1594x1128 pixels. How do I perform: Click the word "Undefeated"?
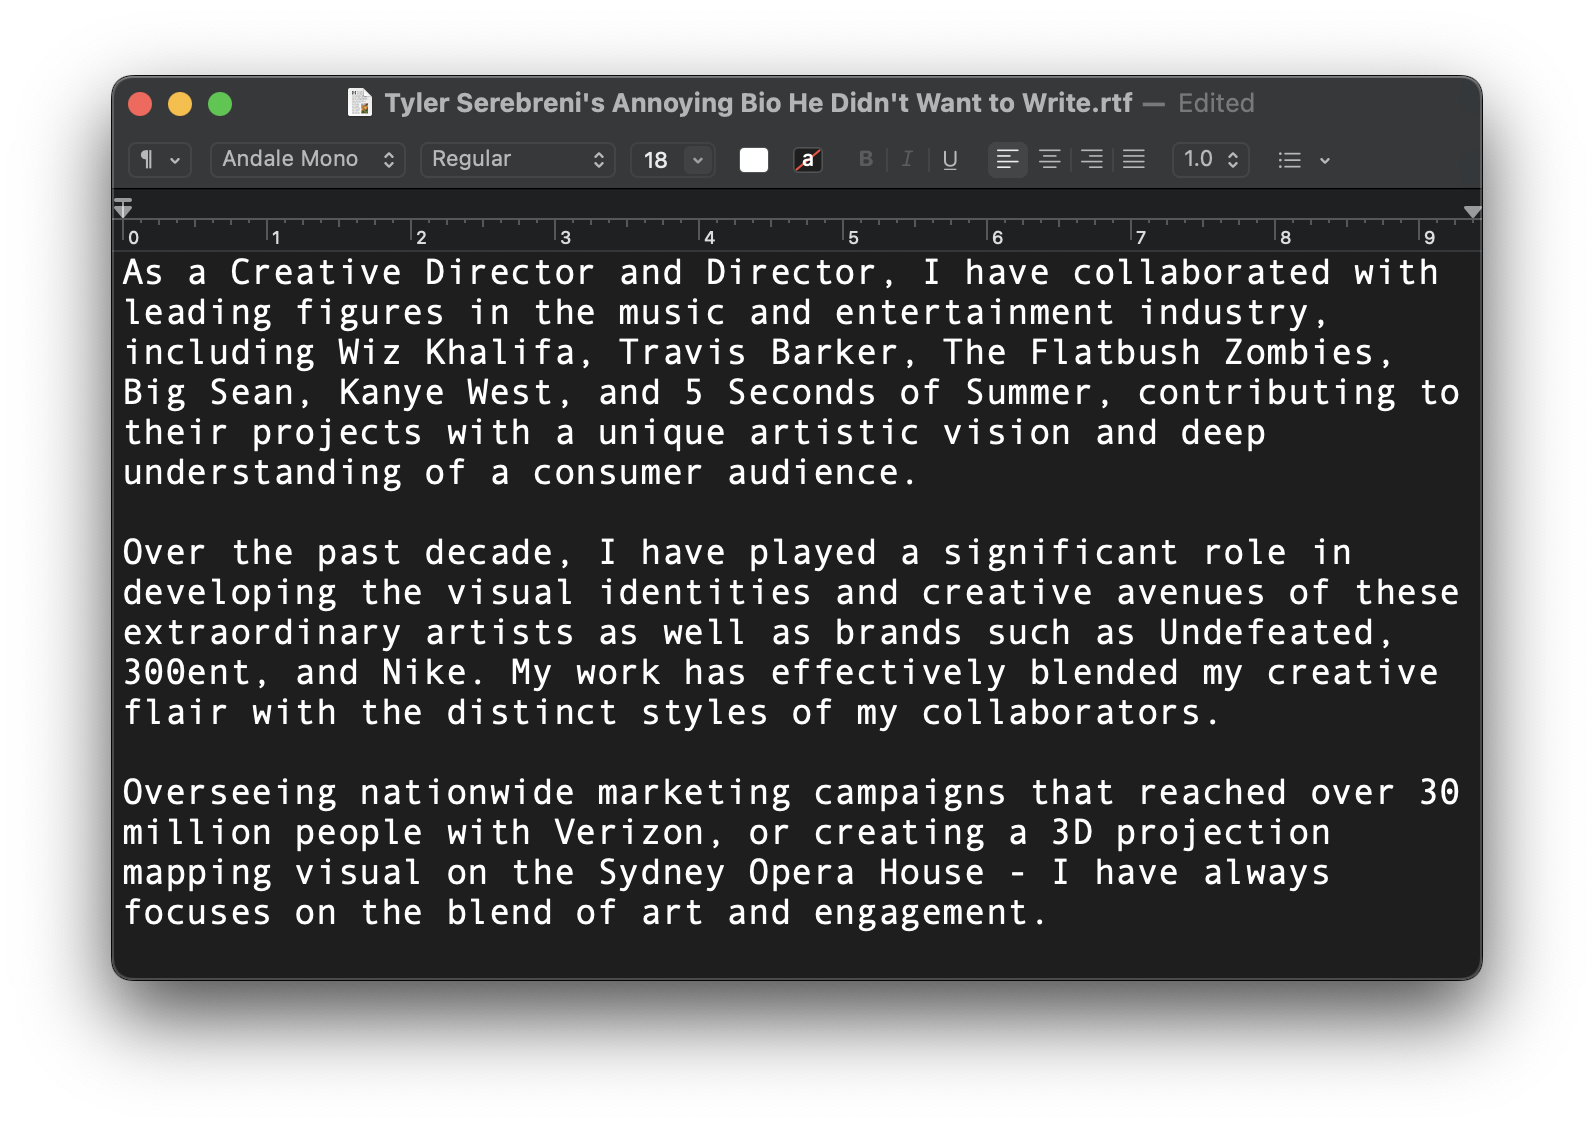coord(1267,633)
